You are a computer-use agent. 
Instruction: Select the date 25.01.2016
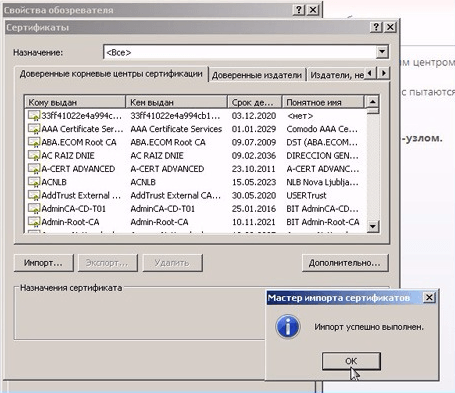(x=254, y=209)
